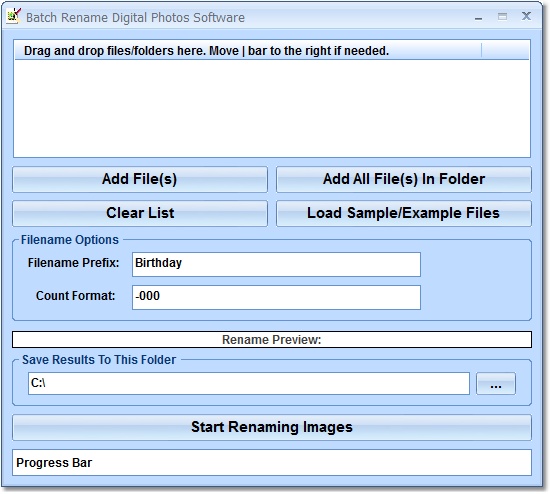Viewport: 550px width, 494px height.
Task: Click the Rename Preview bar
Action: (272, 339)
